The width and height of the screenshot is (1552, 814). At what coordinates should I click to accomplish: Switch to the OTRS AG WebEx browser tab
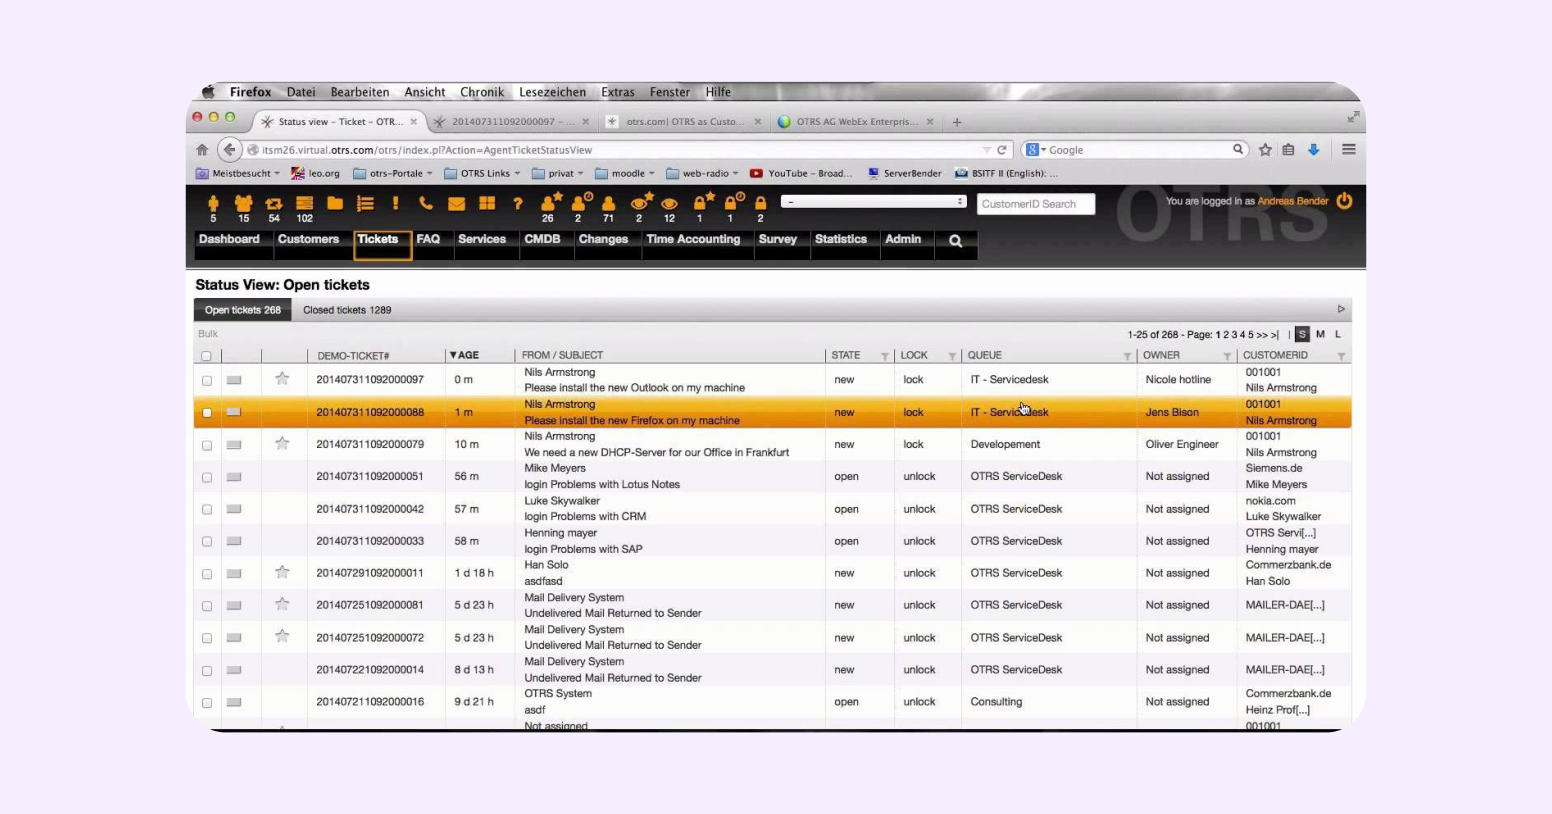pos(856,122)
